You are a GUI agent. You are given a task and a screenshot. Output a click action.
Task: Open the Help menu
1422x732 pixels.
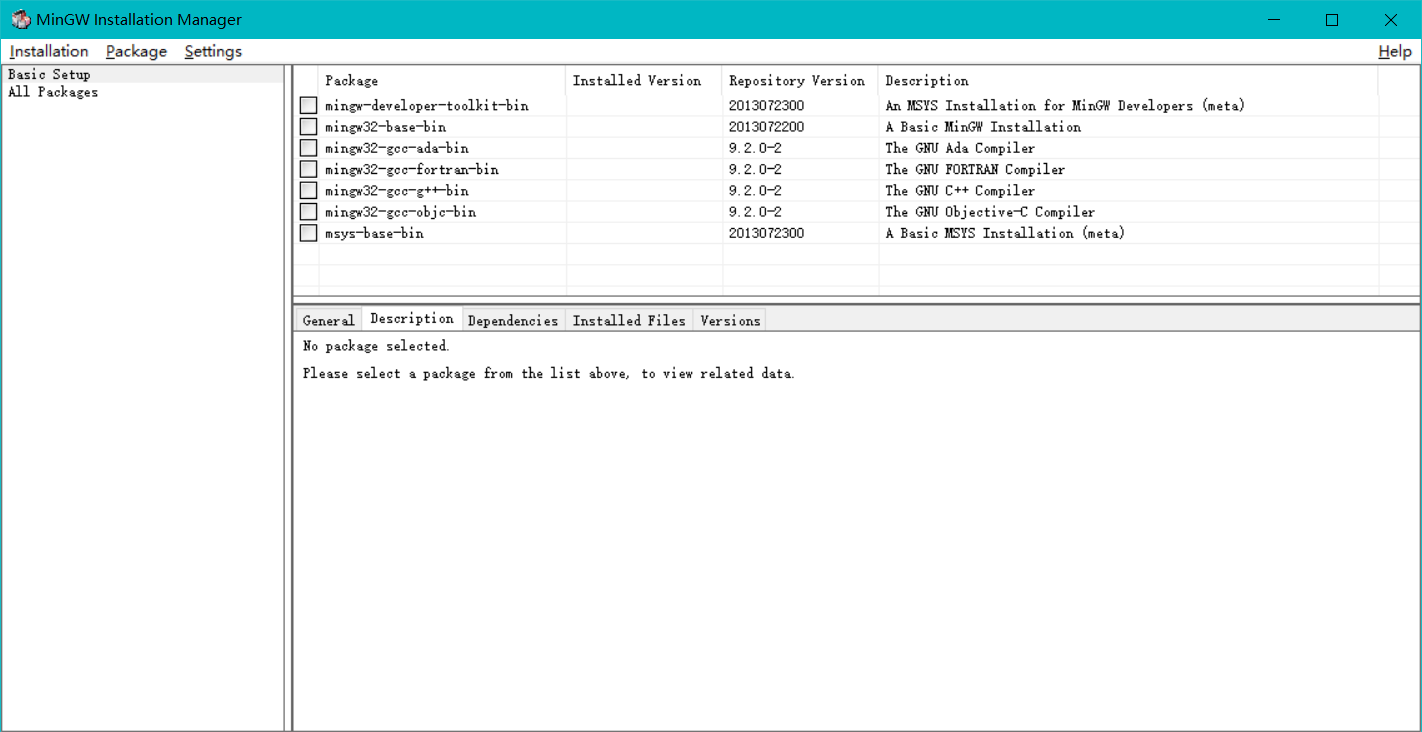click(x=1394, y=51)
